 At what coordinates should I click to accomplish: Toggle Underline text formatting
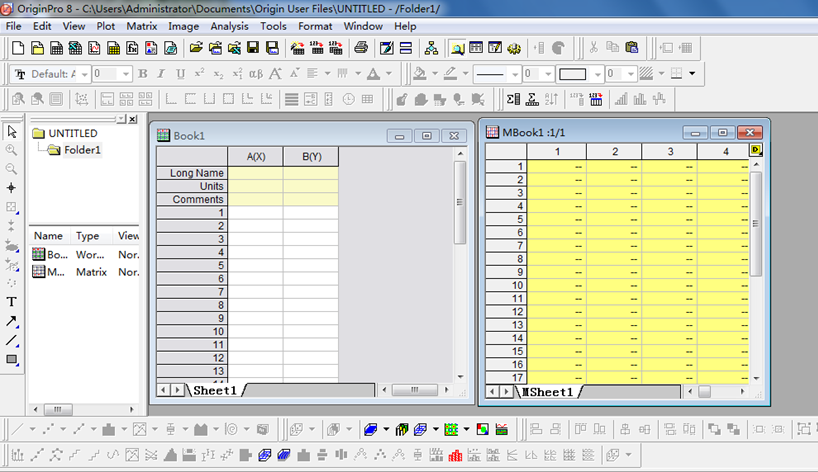pos(180,74)
